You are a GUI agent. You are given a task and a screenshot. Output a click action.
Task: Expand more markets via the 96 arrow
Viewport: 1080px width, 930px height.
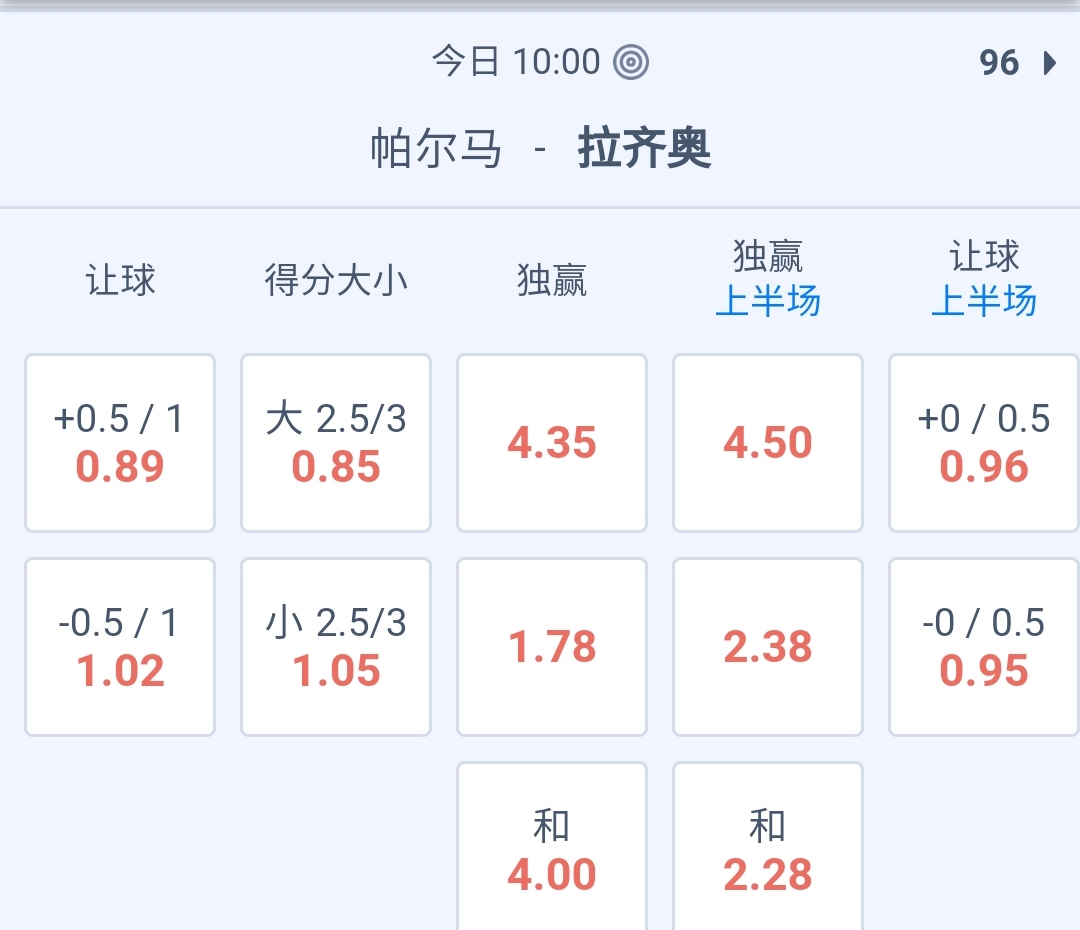click(1017, 63)
